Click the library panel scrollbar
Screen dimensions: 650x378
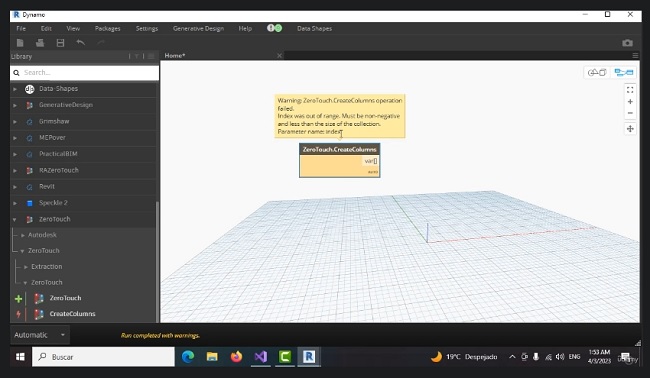(x=157, y=261)
